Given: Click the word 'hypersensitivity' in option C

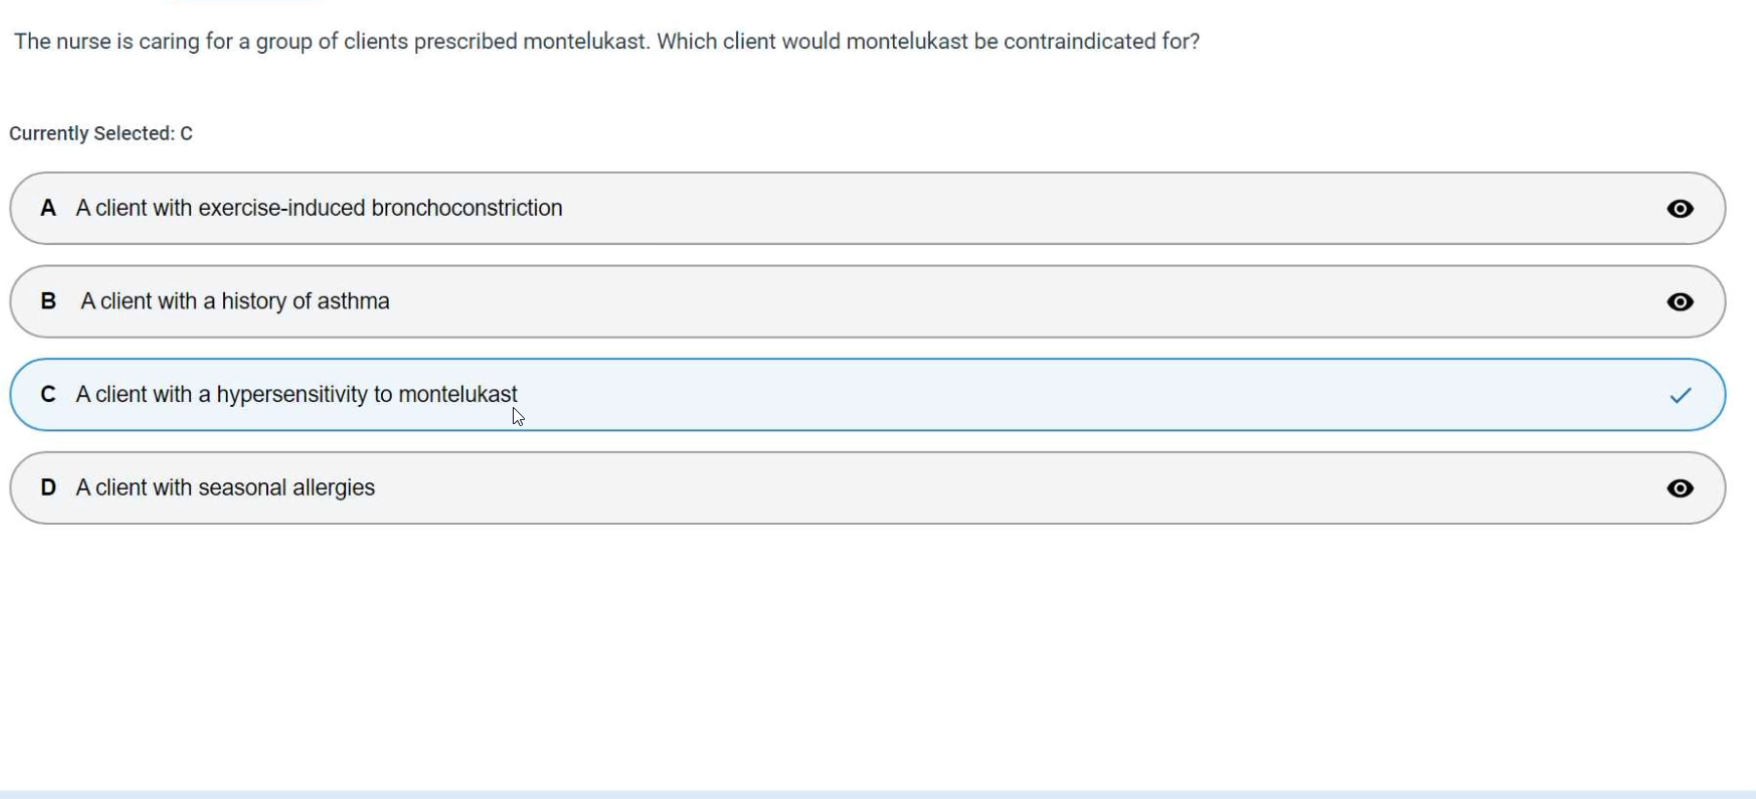Looking at the screenshot, I should coord(292,394).
